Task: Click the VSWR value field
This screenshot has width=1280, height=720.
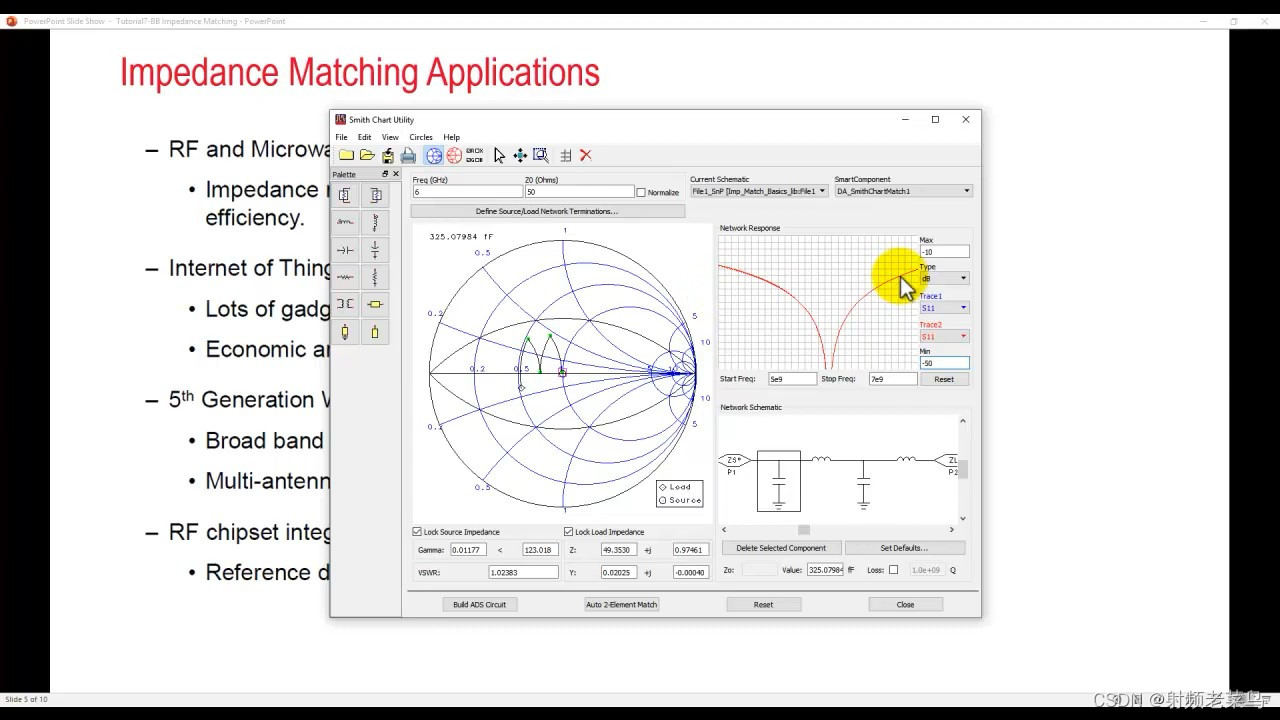Action: (x=523, y=572)
